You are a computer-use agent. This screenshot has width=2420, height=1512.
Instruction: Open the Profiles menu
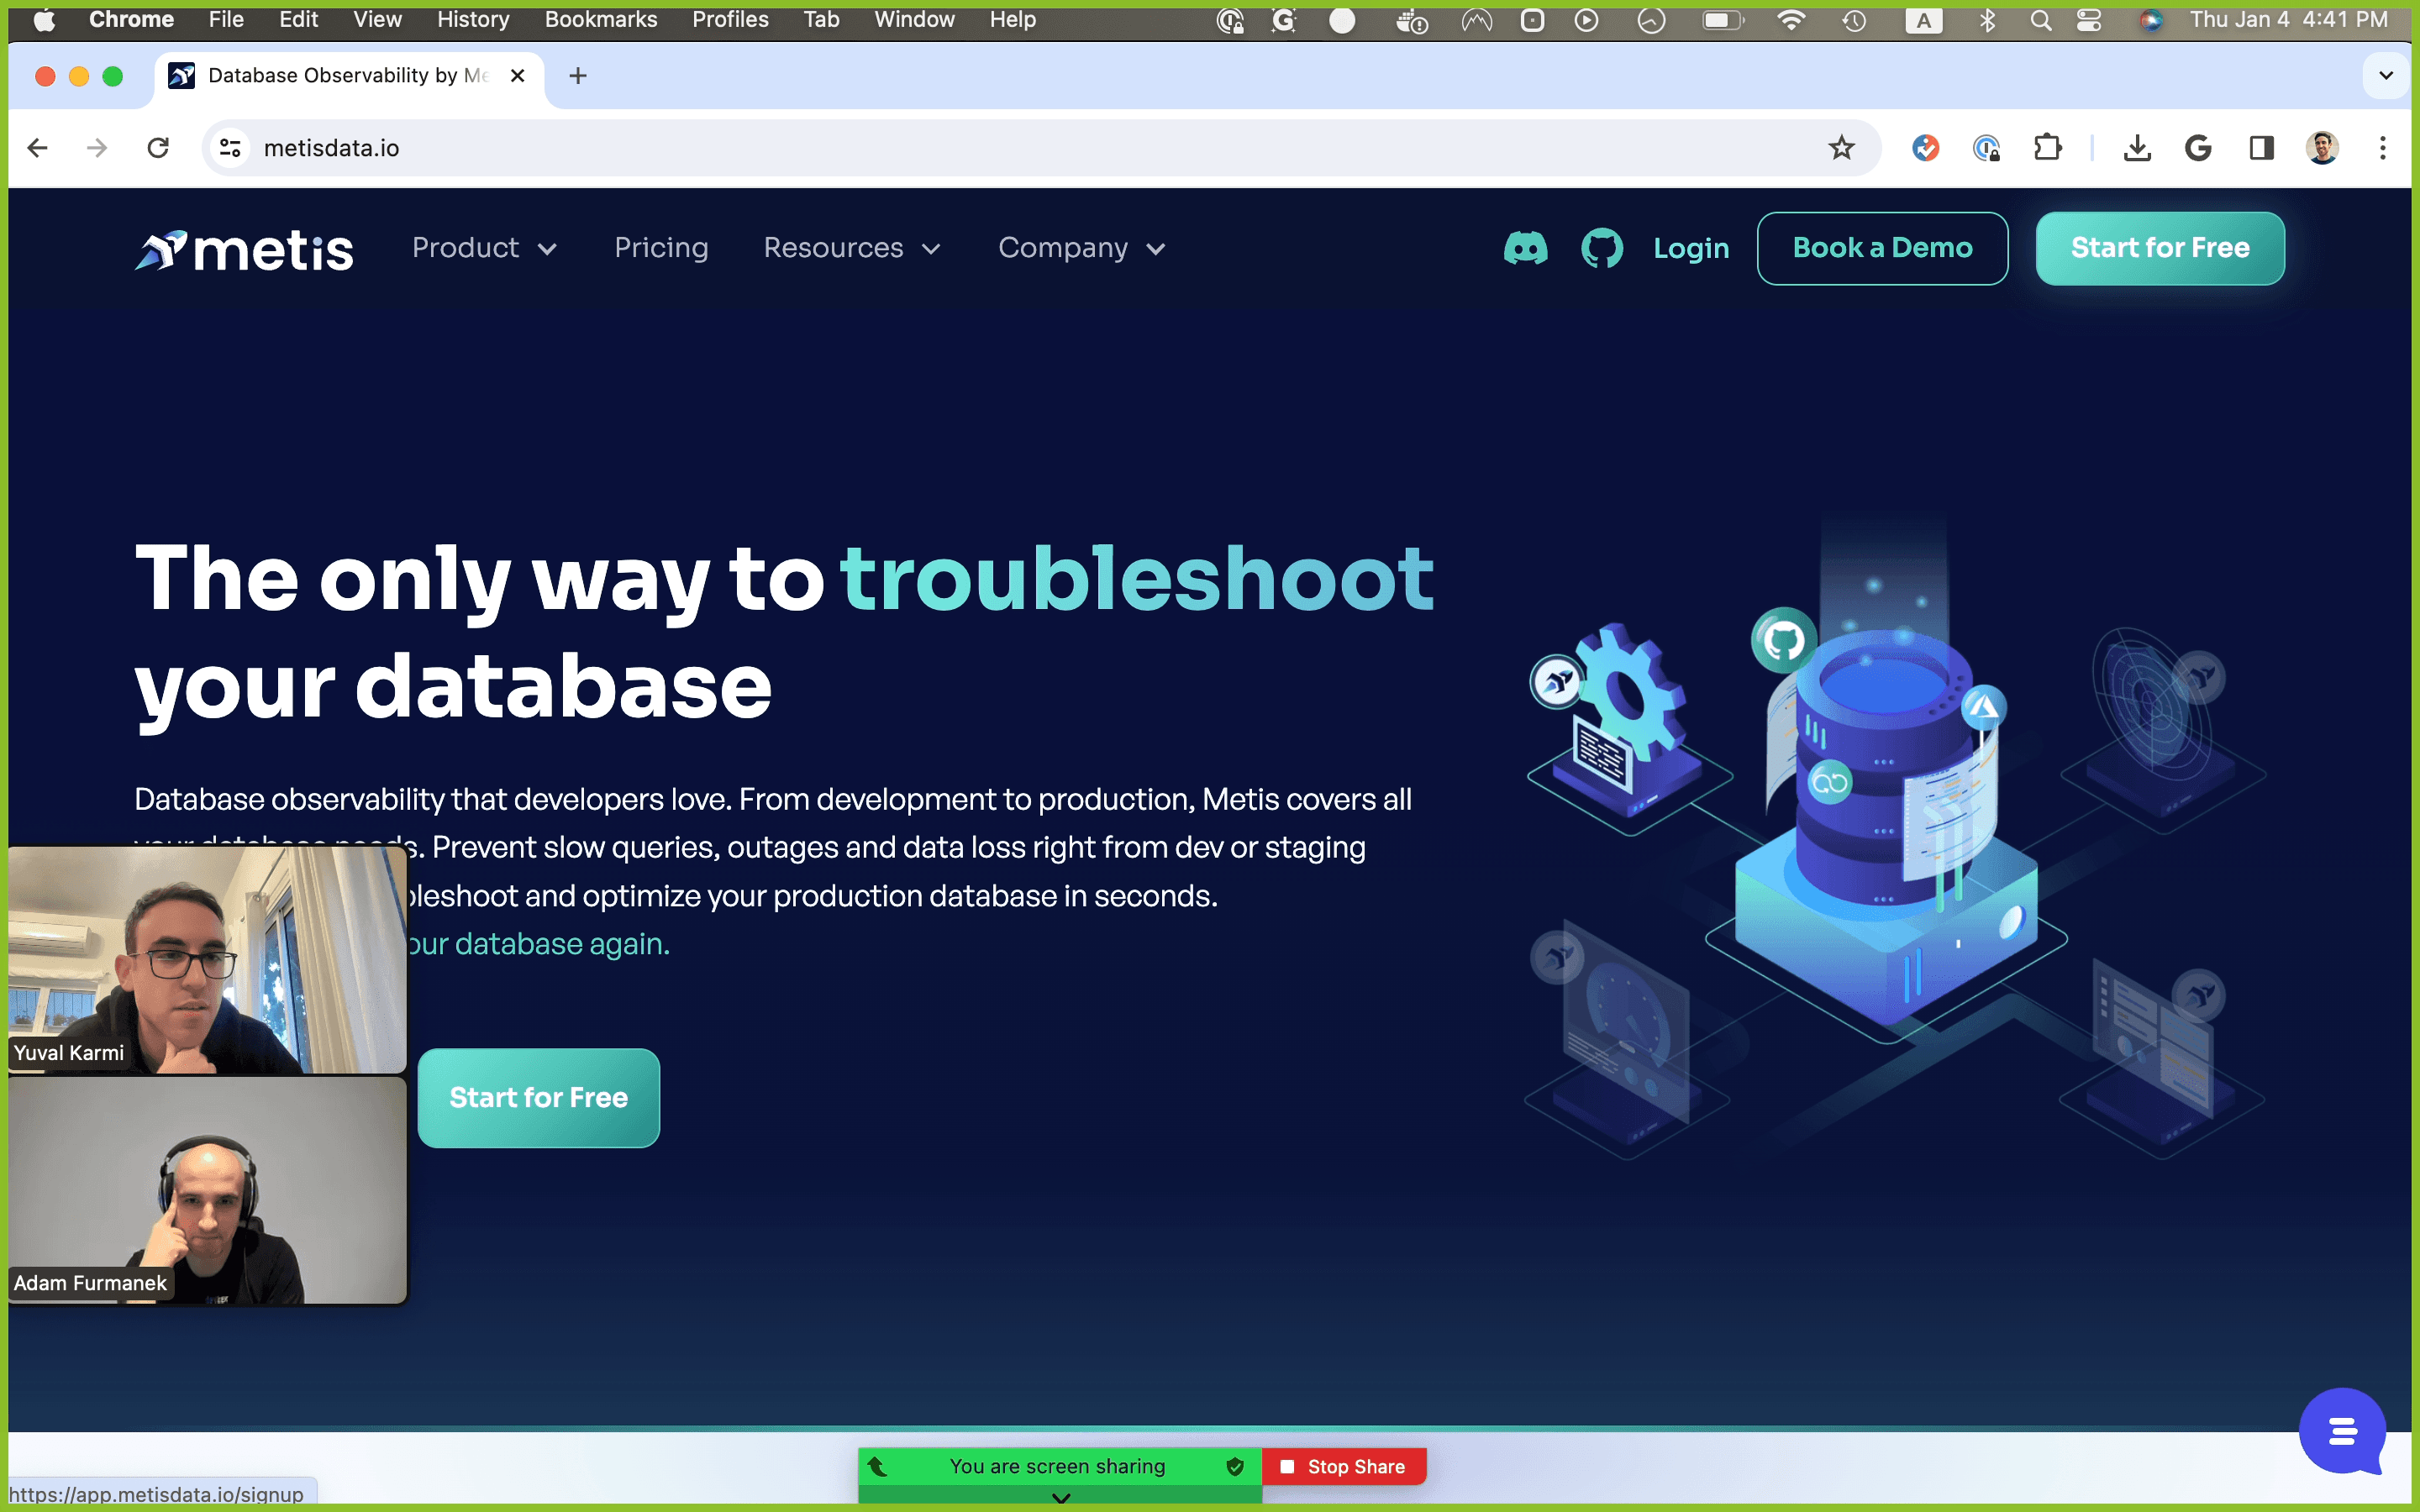coord(730,20)
